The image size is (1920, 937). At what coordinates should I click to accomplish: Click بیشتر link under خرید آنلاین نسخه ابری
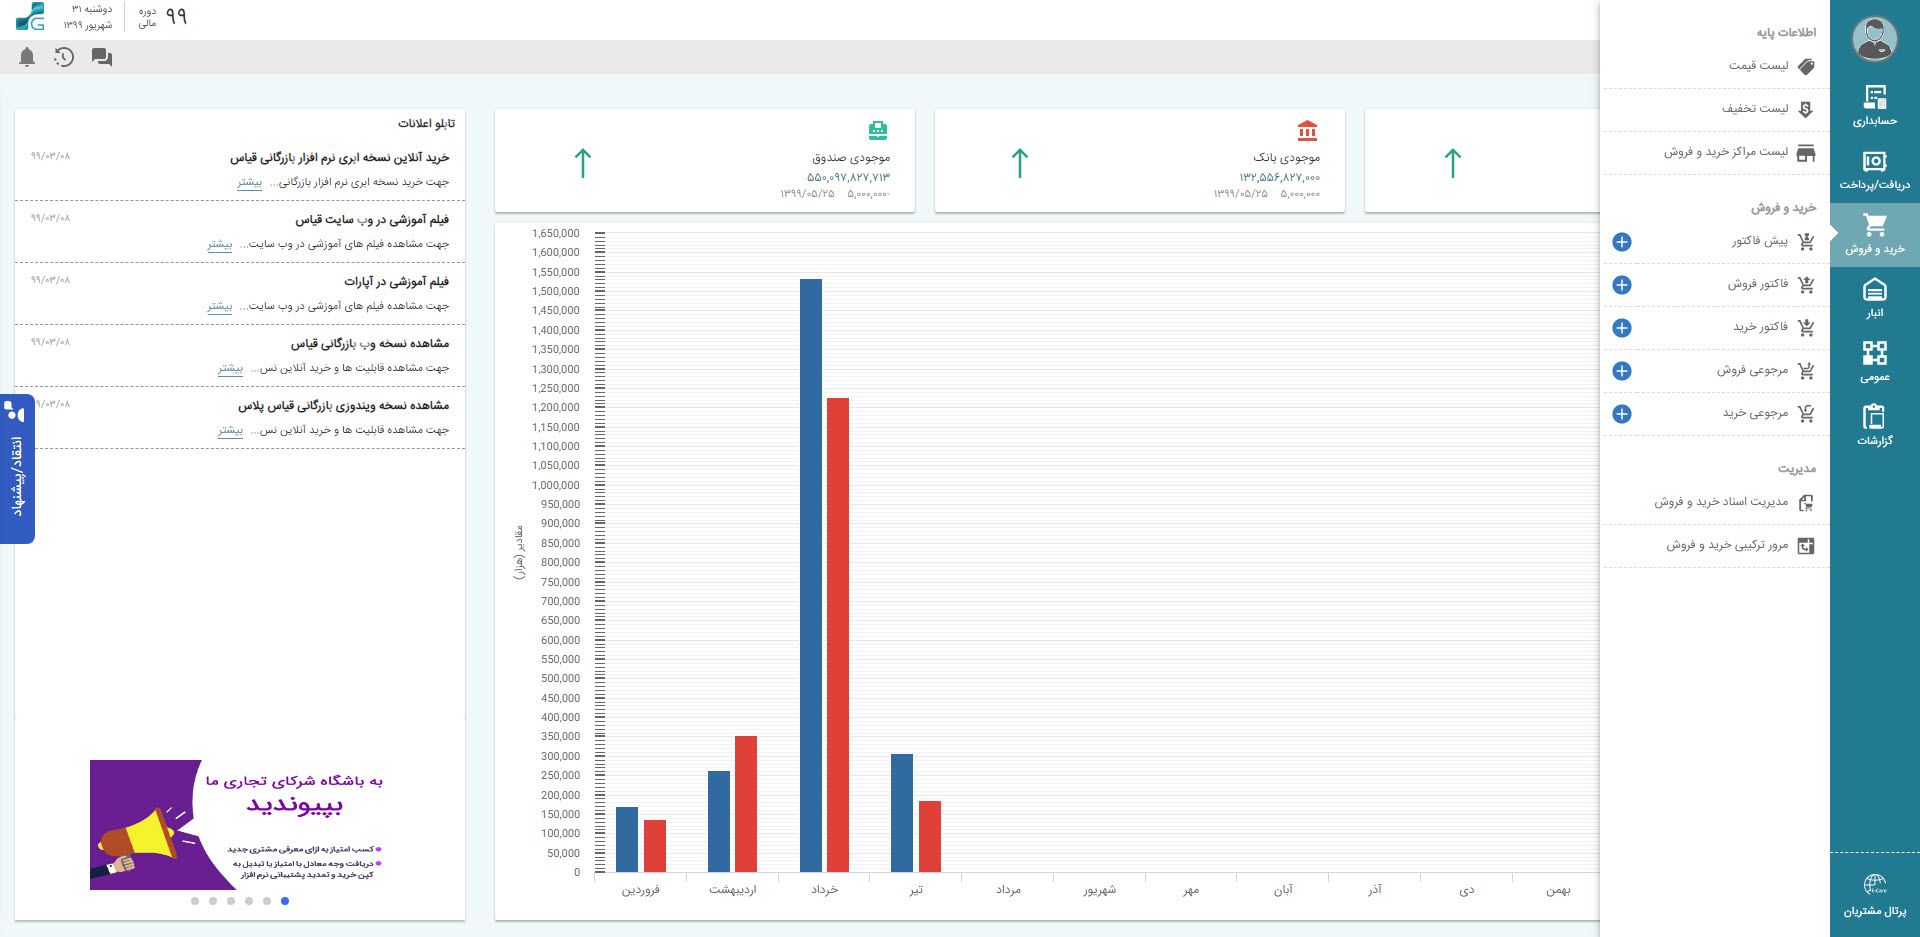[x=249, y=182]
